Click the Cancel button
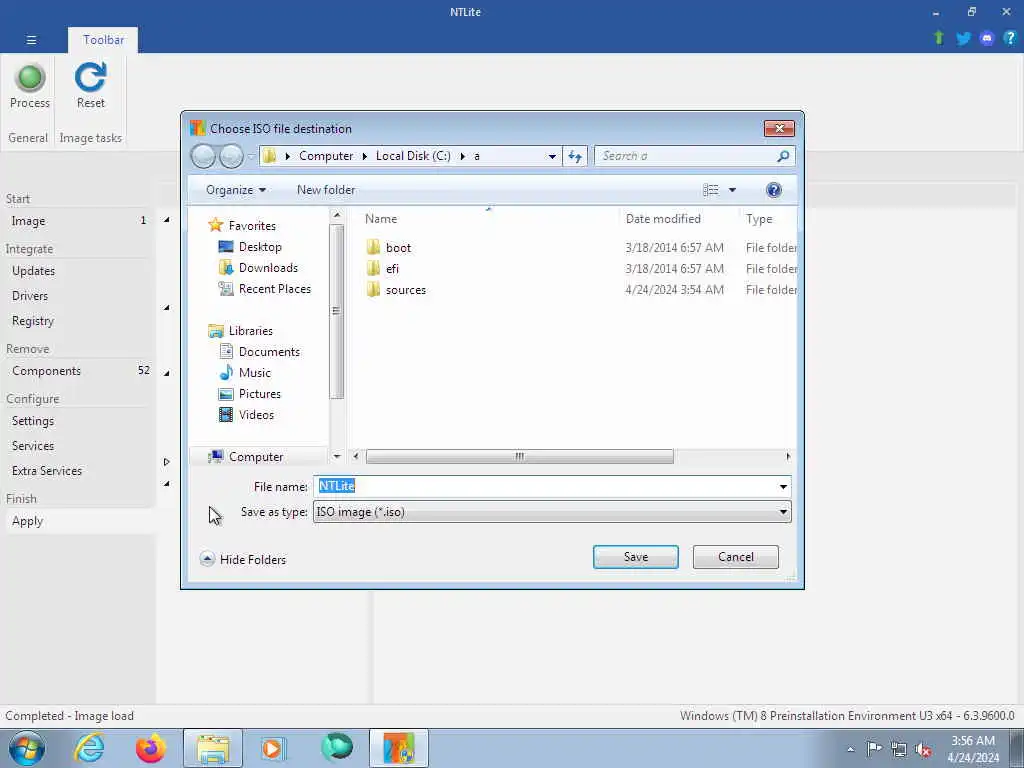The image size is (1024, 768). point(735,557)
